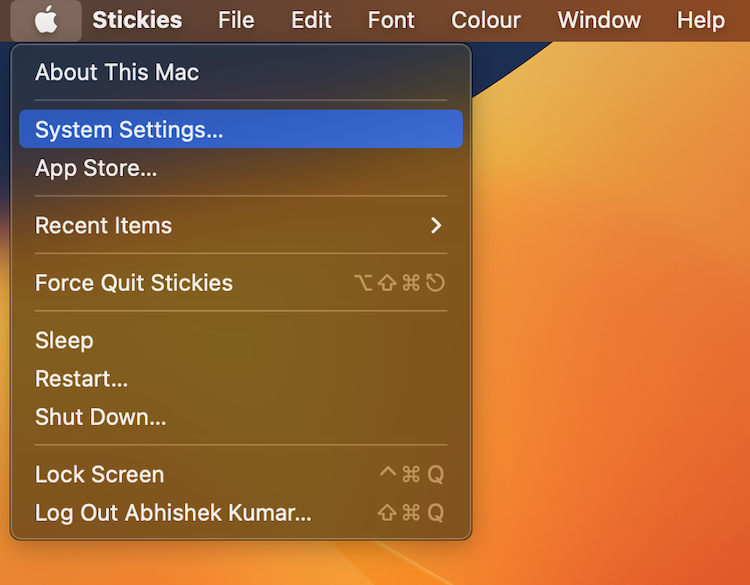Click the Recent Items chevron arrow
This screenshot has height=585, width=750.
(x=436, y=225)
